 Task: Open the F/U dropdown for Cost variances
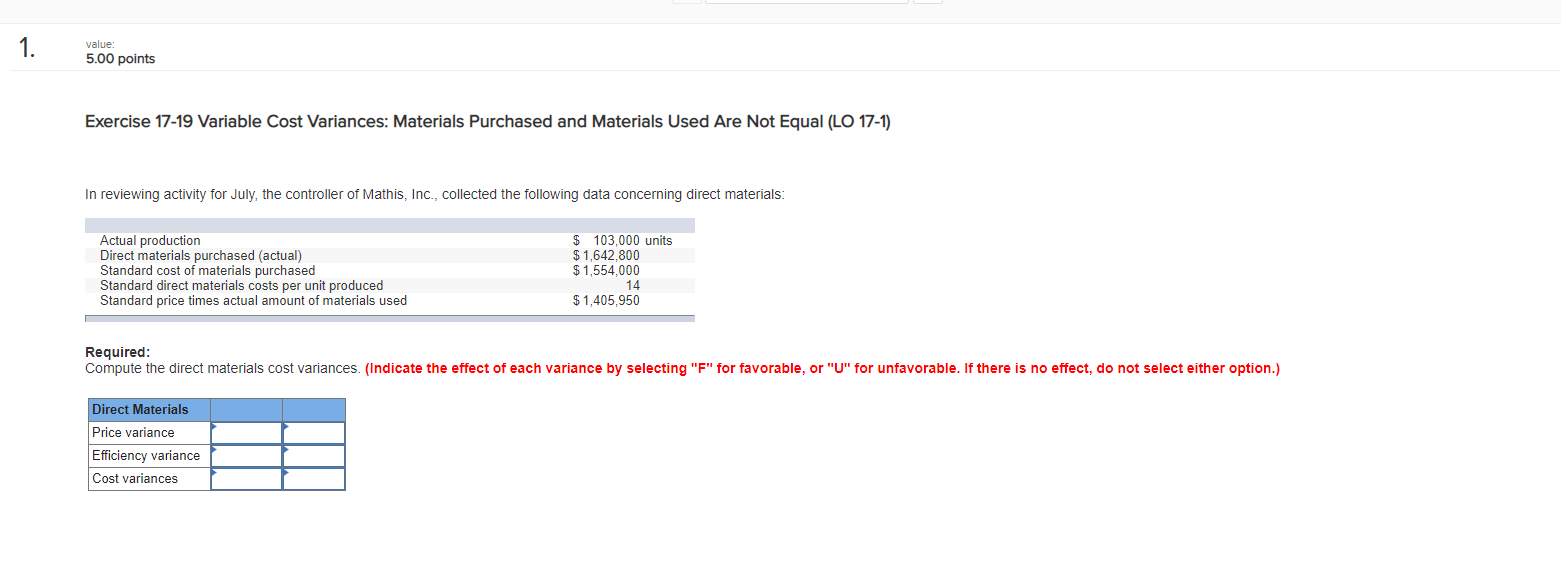[x=314, y=478]
